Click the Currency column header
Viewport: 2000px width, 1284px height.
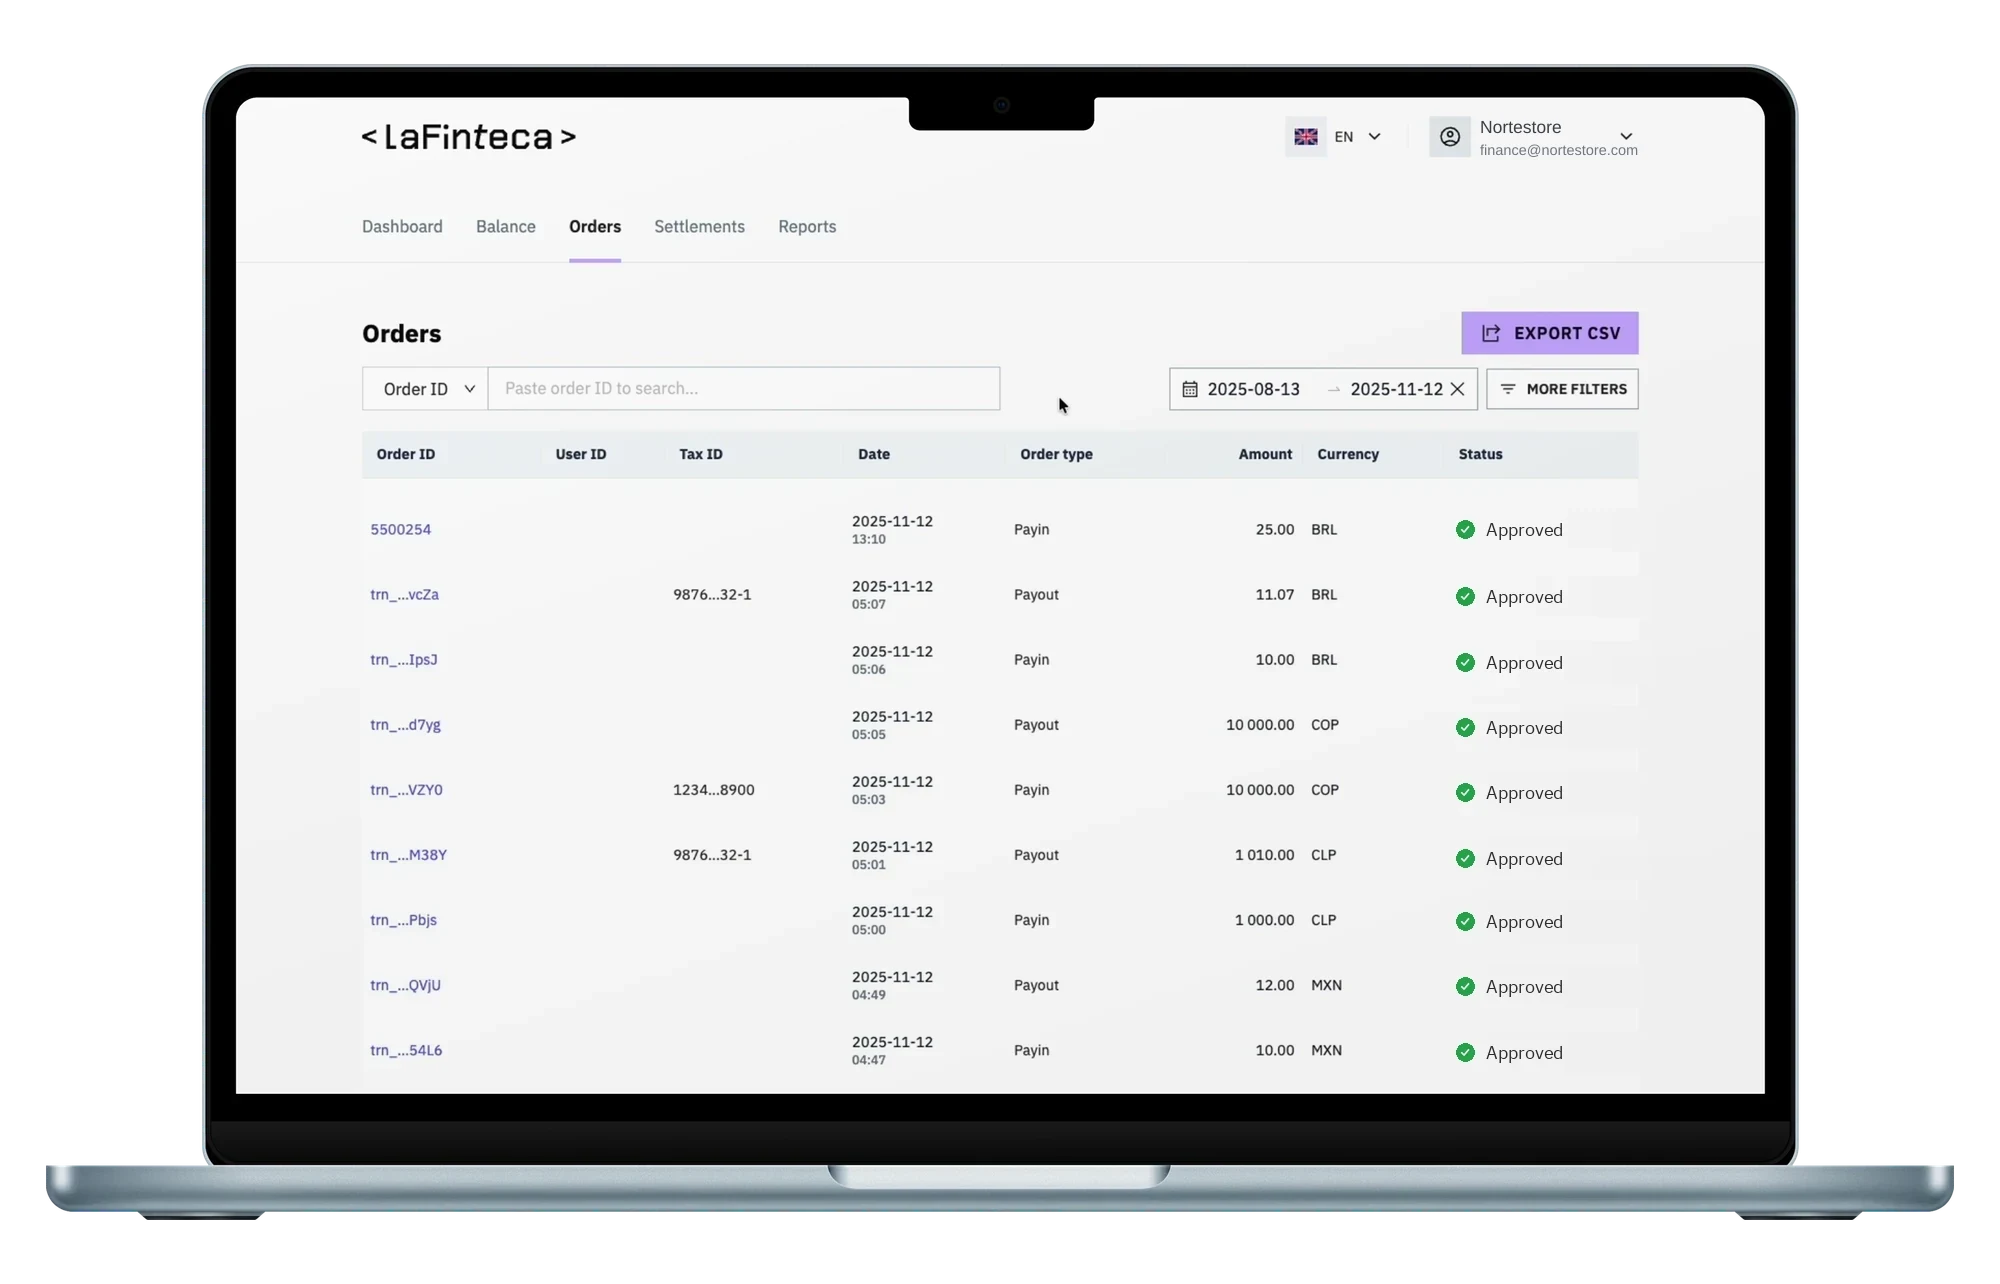(1348, 454)
